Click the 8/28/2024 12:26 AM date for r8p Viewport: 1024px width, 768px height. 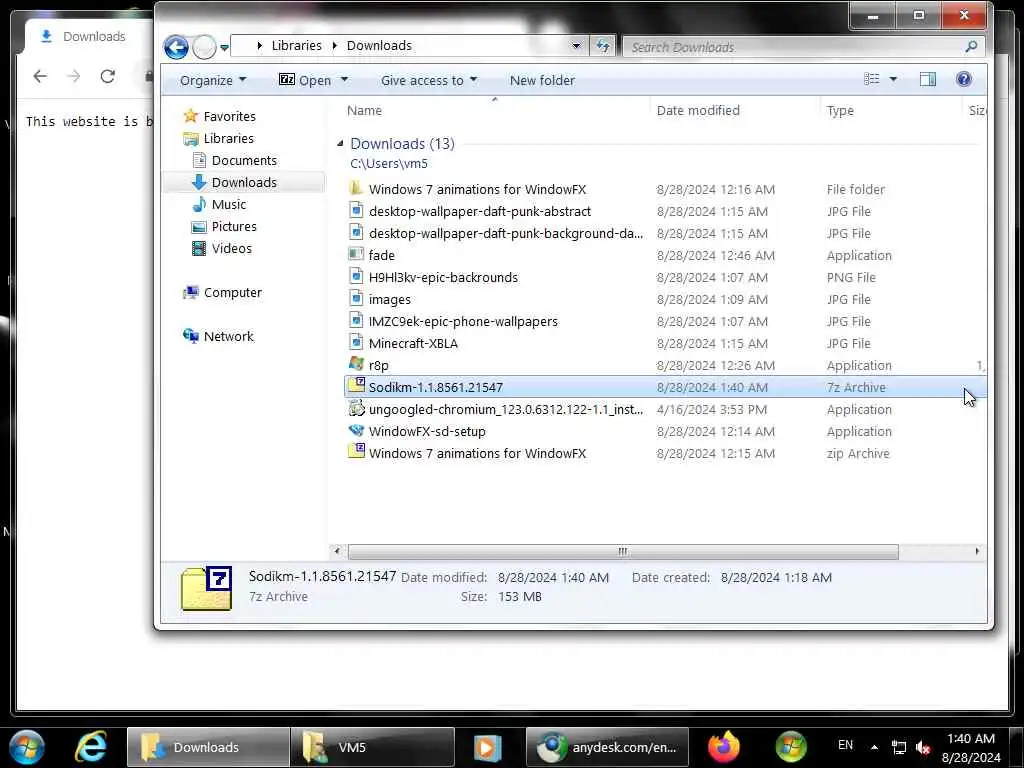point(716,366)
